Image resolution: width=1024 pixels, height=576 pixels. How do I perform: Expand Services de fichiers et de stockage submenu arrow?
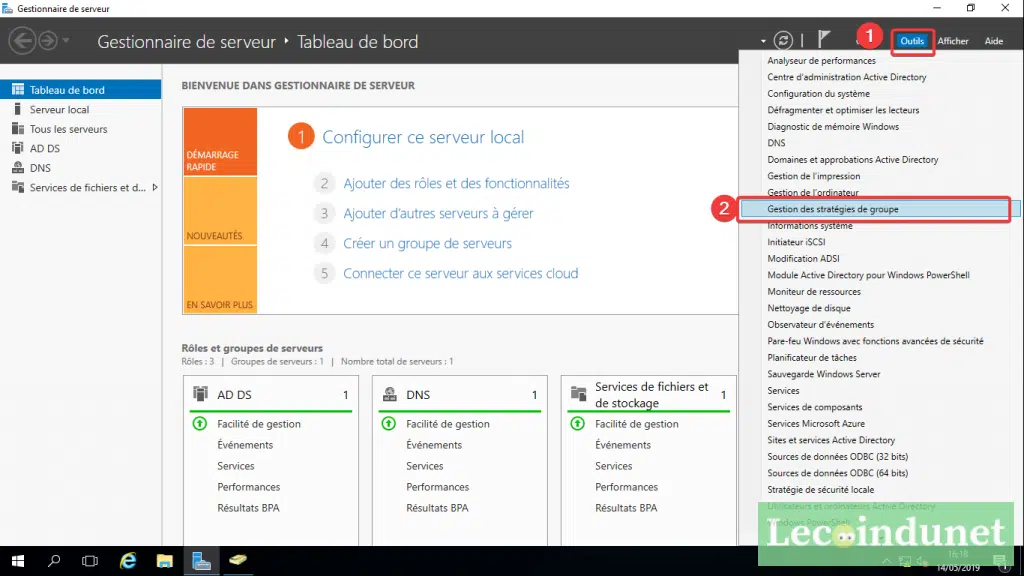(155, 187)
